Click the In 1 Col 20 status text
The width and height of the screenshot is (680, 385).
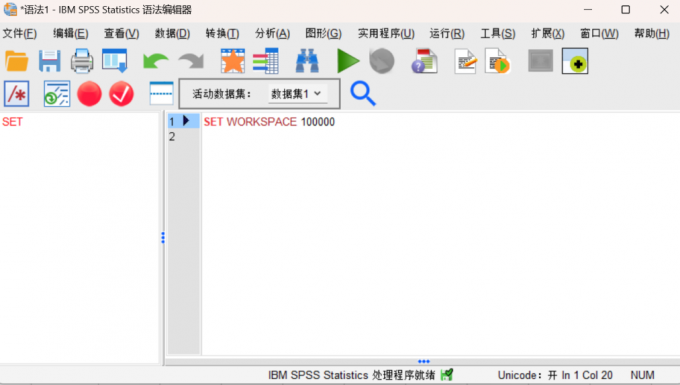(587, 375)
